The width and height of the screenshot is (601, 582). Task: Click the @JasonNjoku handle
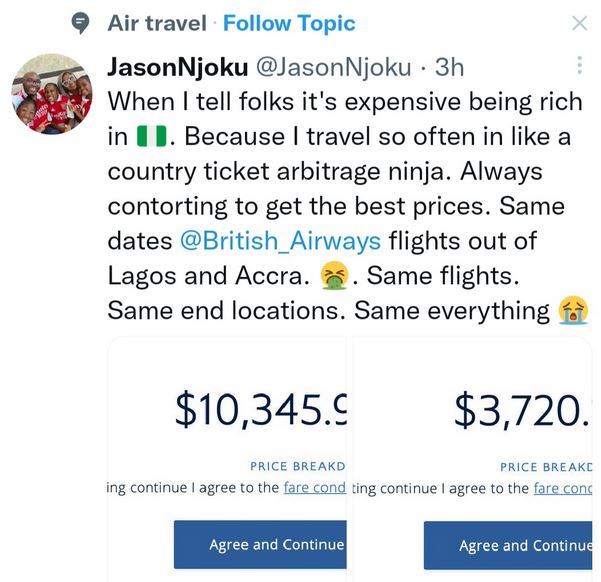click(335, 67)
